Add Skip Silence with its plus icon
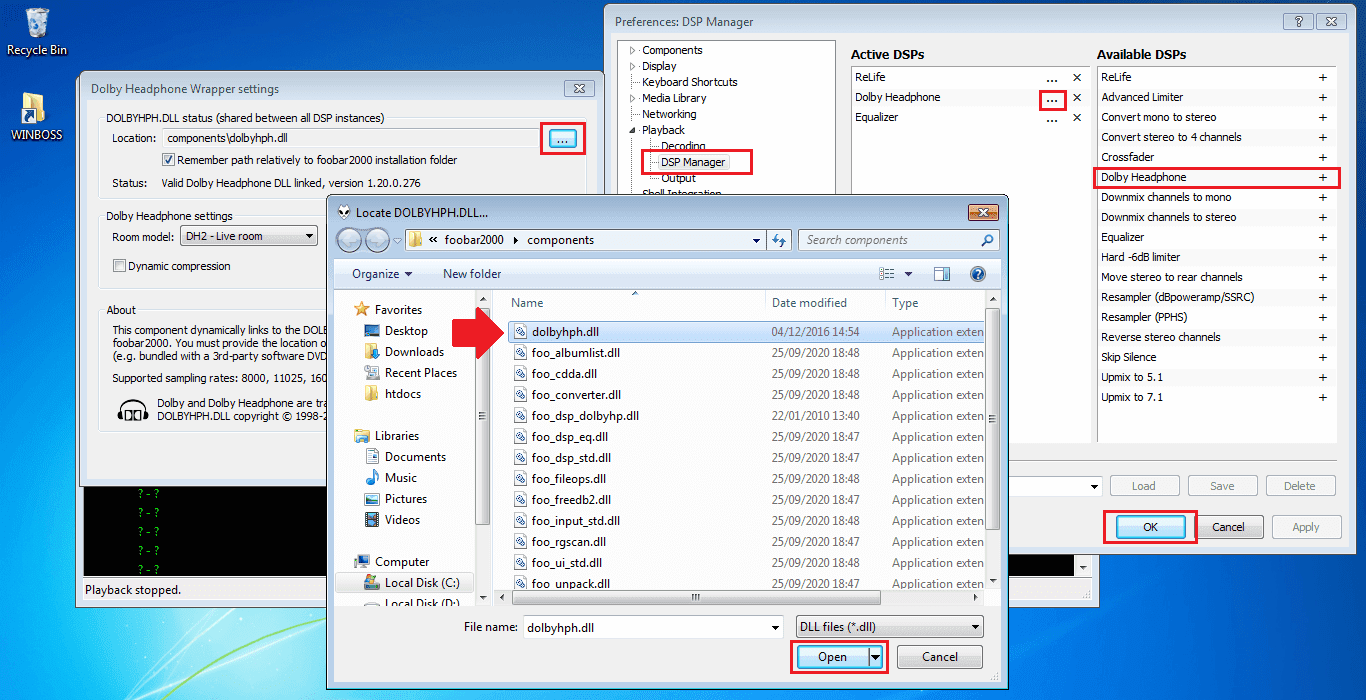 (1323, 357)
